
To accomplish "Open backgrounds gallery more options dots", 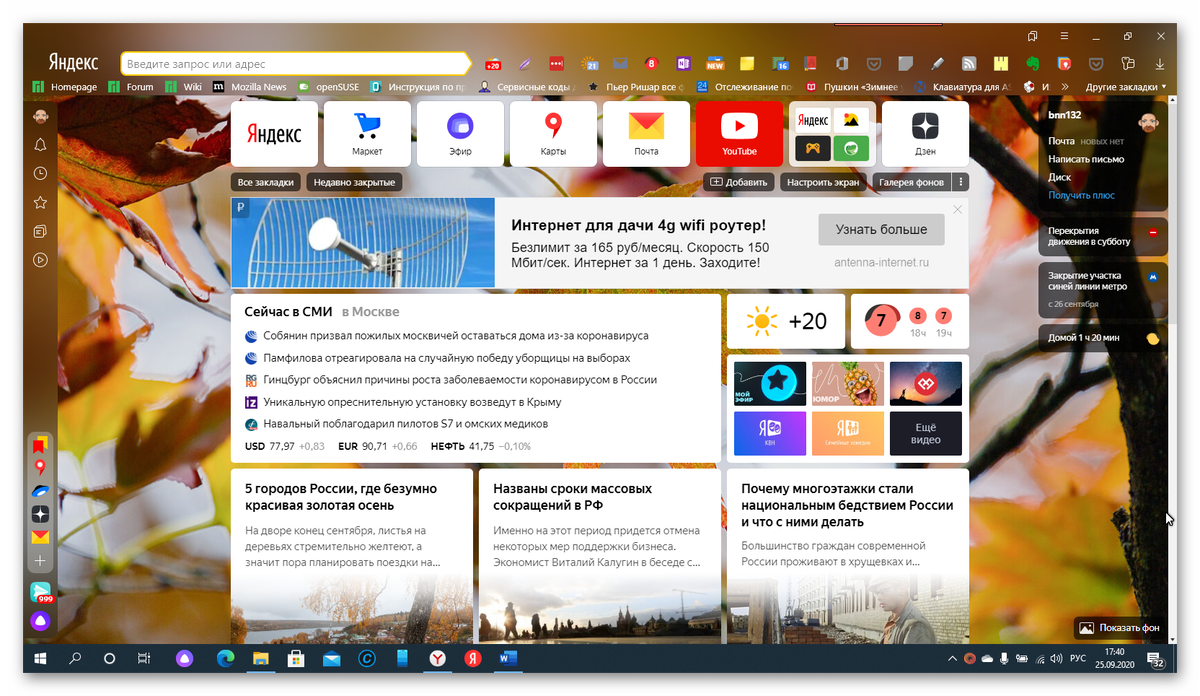I will [x=961, y=182].
